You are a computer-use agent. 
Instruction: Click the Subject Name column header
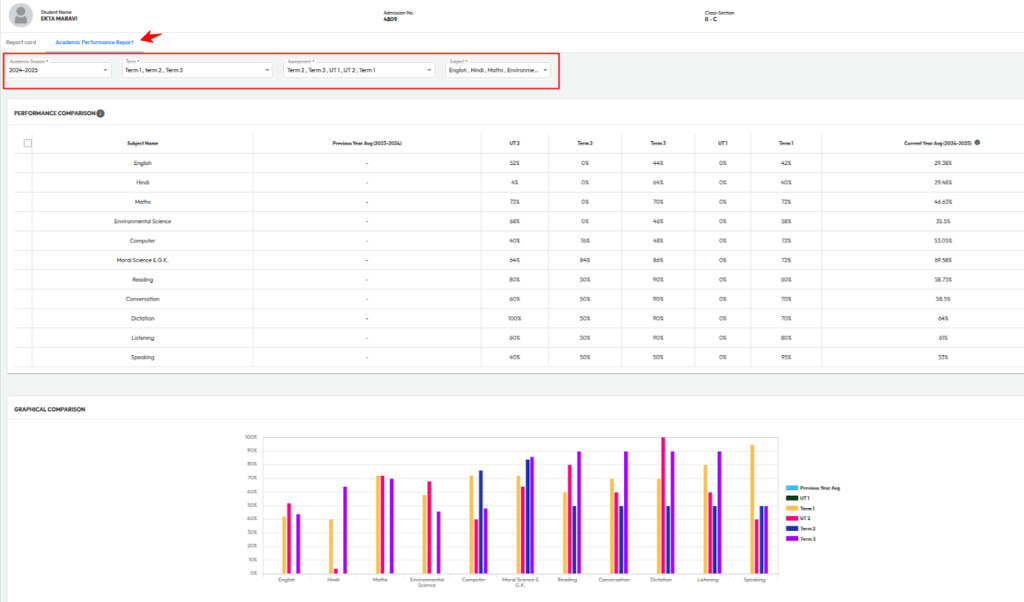(142, 143)
